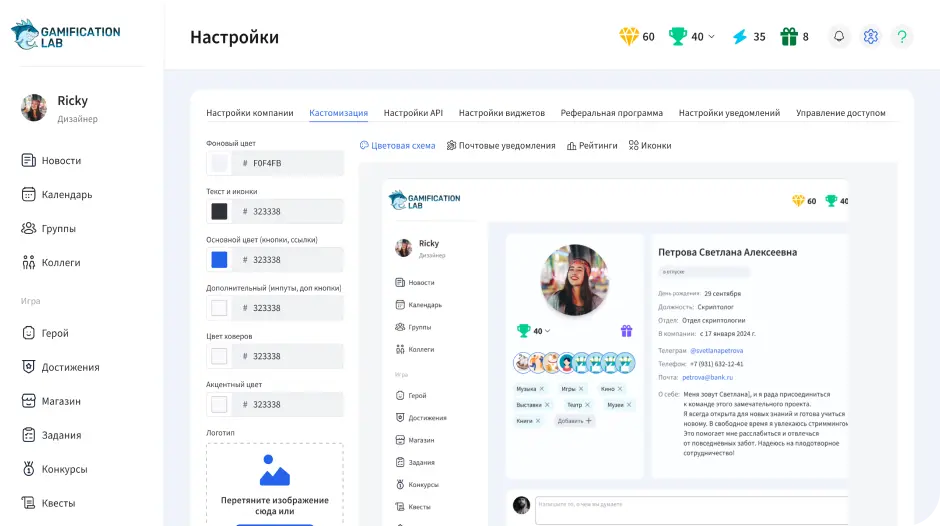Click the Дополнительный color swatch
940x526 pixels.
[x=219, y=308]
